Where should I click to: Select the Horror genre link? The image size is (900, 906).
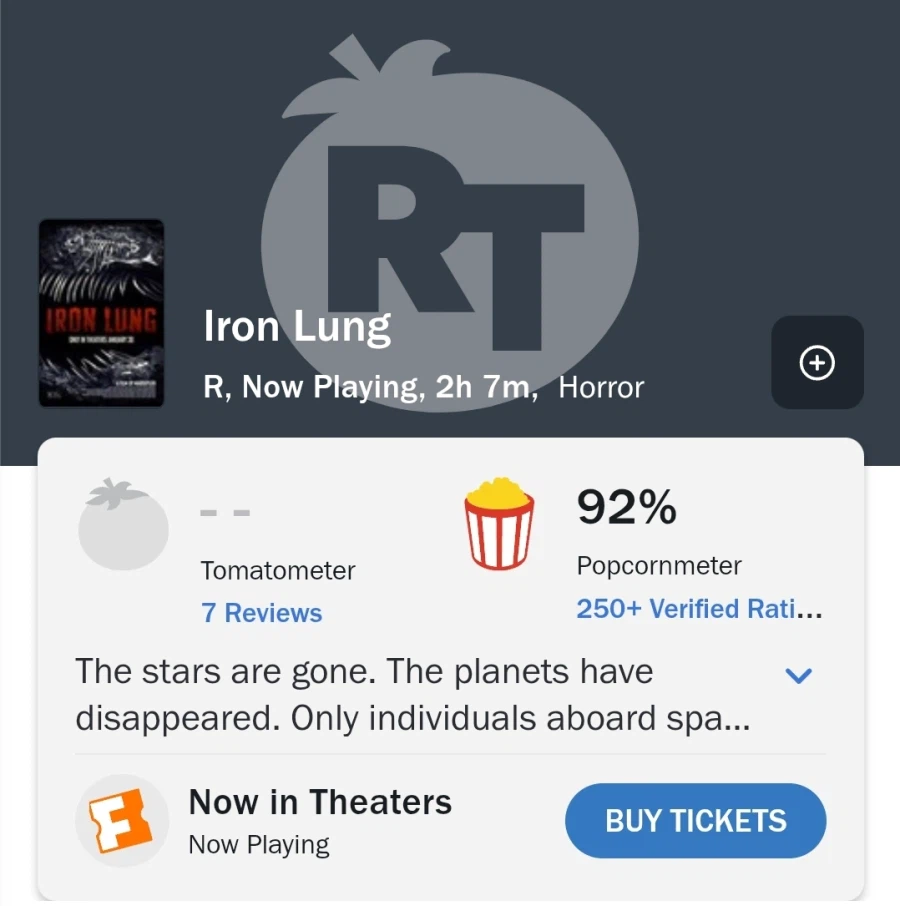601,387
